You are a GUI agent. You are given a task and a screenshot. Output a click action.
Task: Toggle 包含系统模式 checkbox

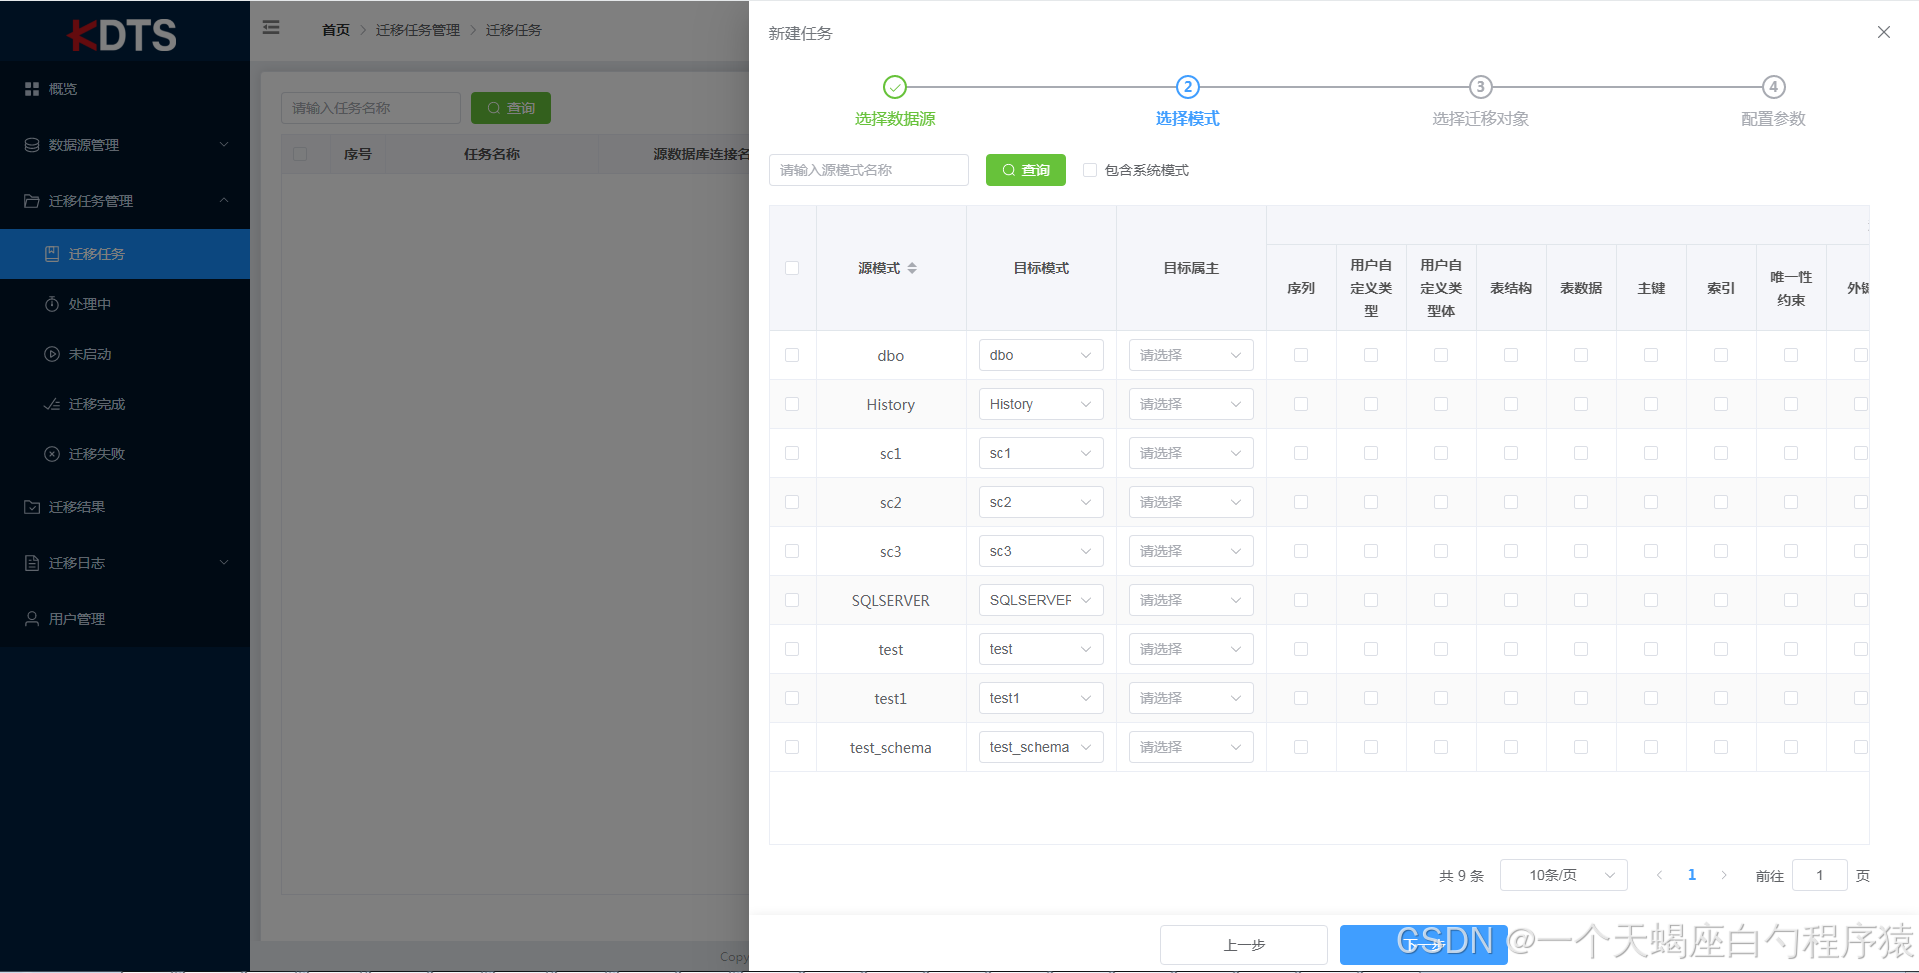pos(1090,170)
